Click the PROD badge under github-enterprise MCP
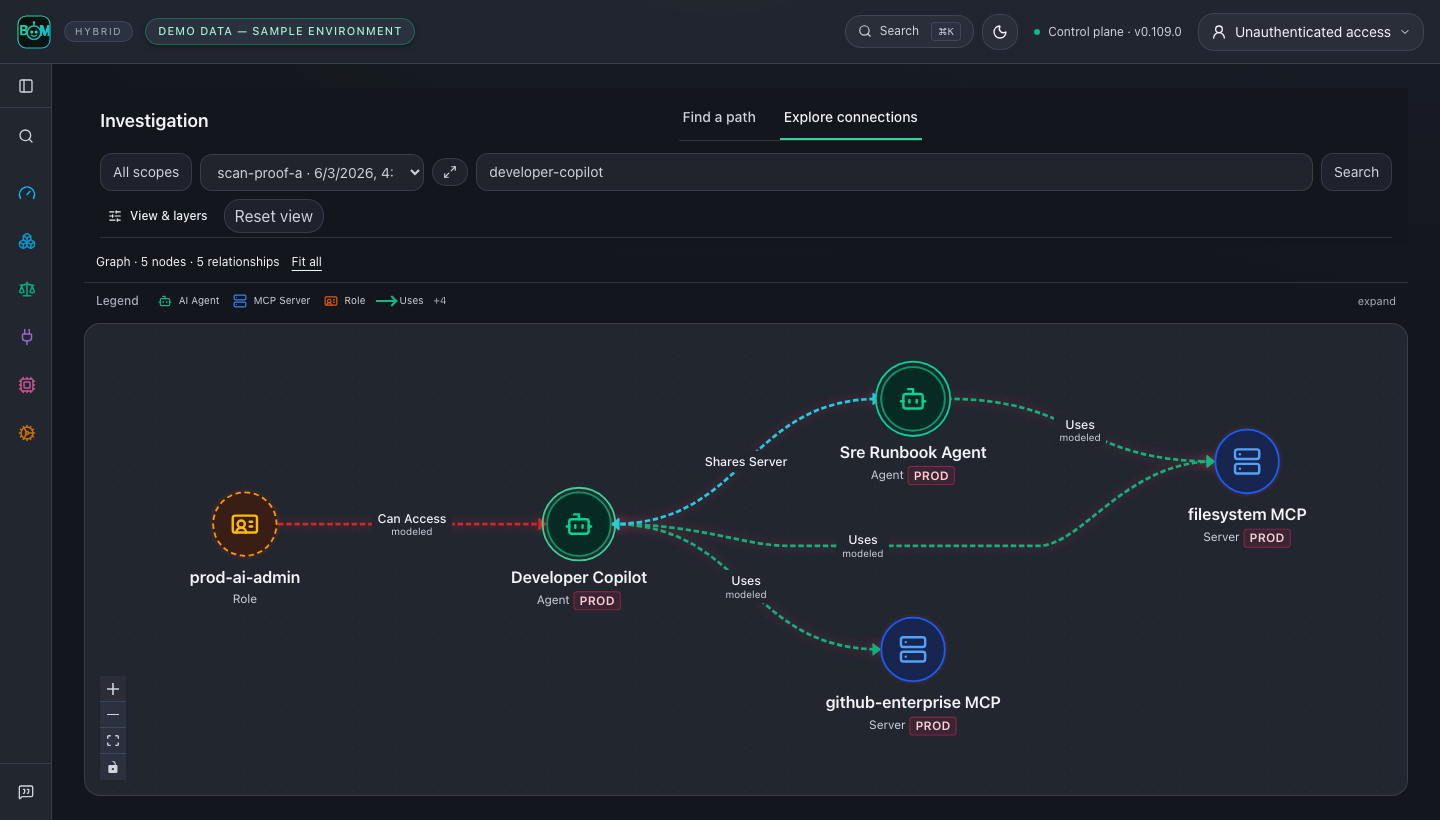The height and width of the screenshot is (820, 1440). pyautogui.click(x=933, y=726)
